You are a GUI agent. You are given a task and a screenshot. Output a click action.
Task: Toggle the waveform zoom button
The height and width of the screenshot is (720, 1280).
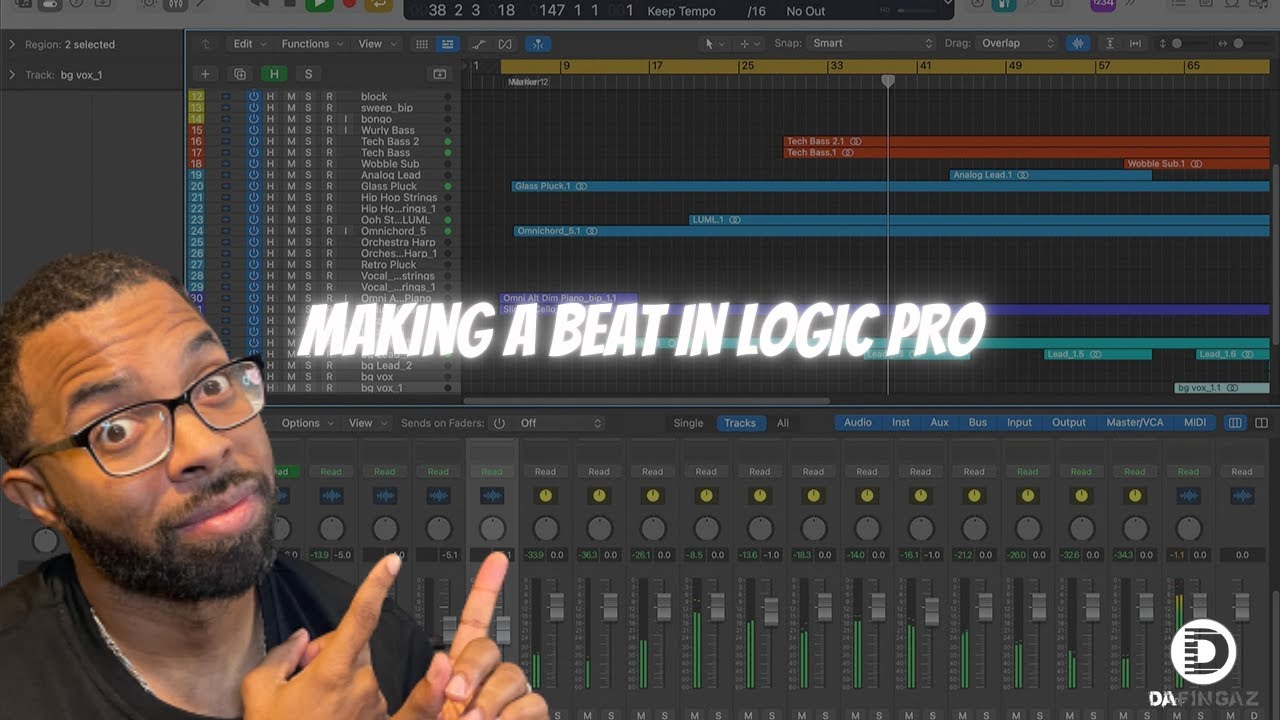pos(1078,44)
